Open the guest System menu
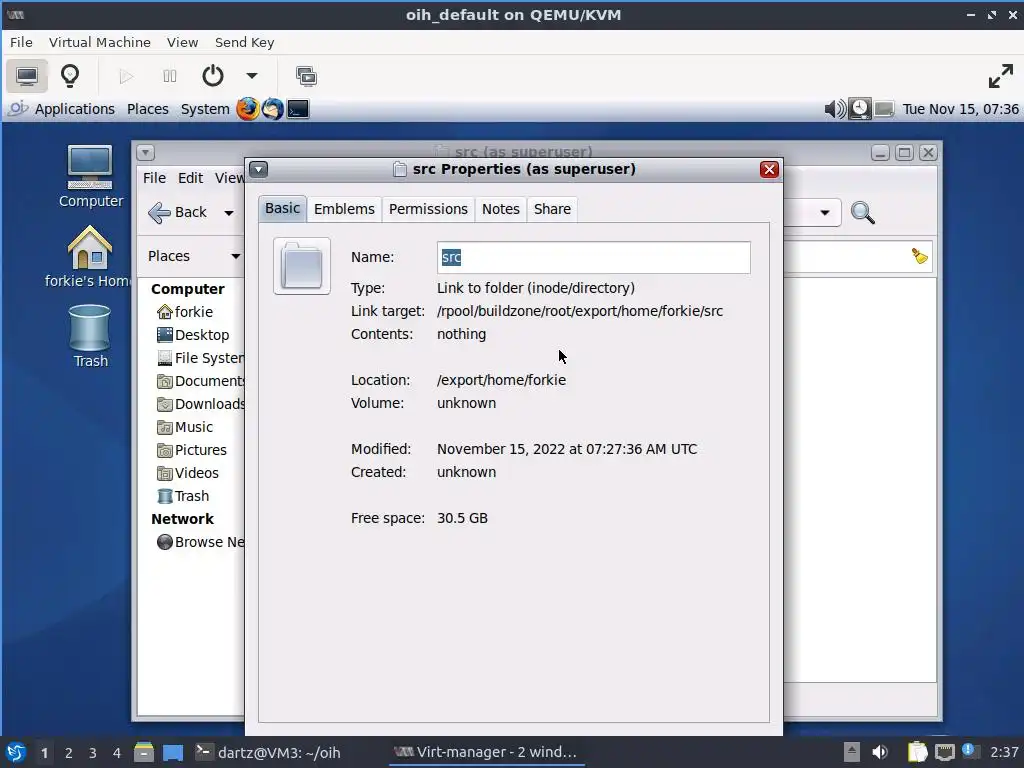 click(x=205, y=109)
